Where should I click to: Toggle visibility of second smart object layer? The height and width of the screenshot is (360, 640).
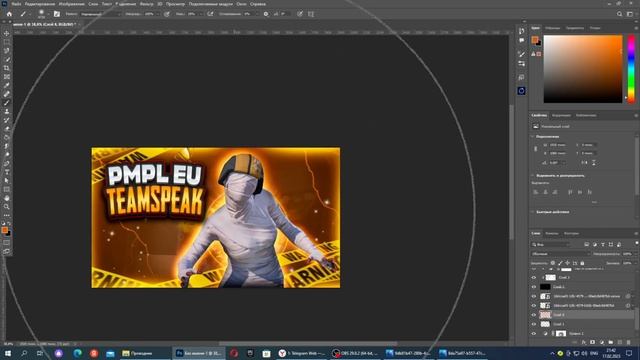[534, 305]
